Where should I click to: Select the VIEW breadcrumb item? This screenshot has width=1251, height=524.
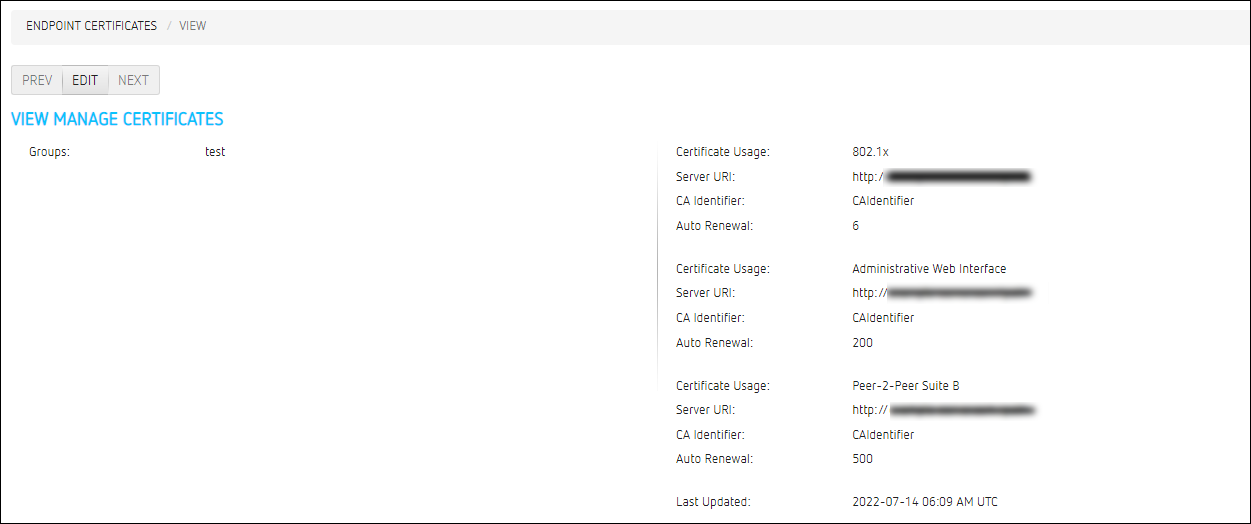pyautogui.click(x=193, y=26)
